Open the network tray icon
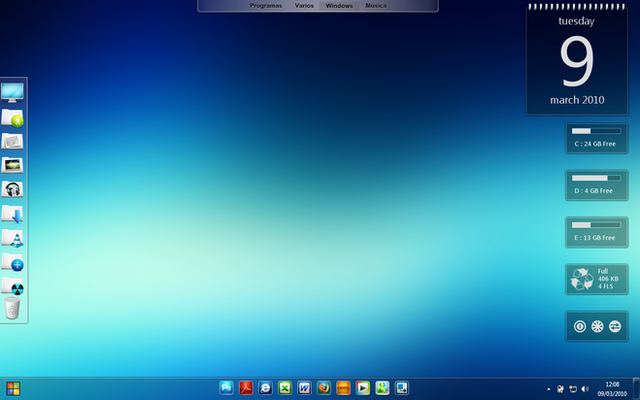 pos(573,389)
